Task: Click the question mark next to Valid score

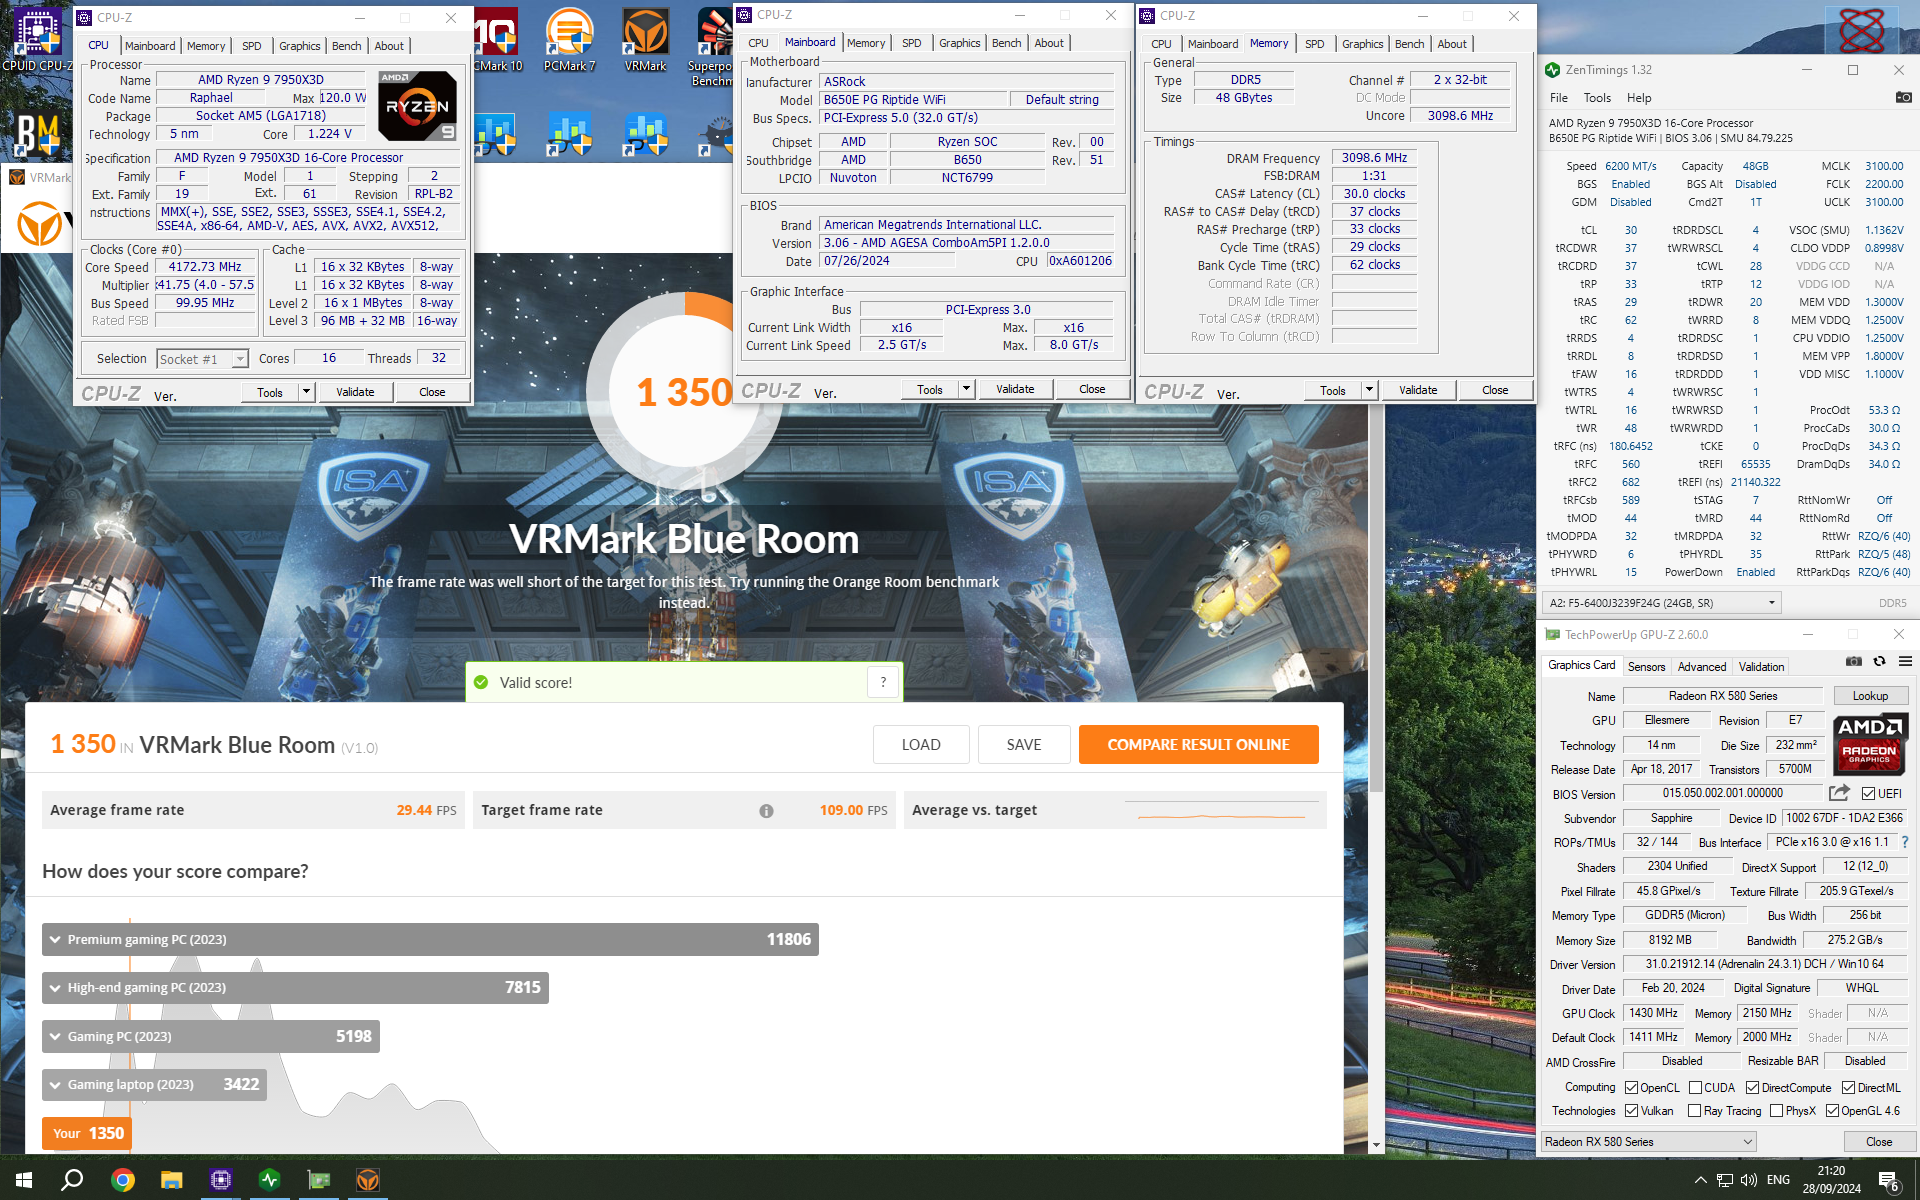Action: [x=883, y=682]
